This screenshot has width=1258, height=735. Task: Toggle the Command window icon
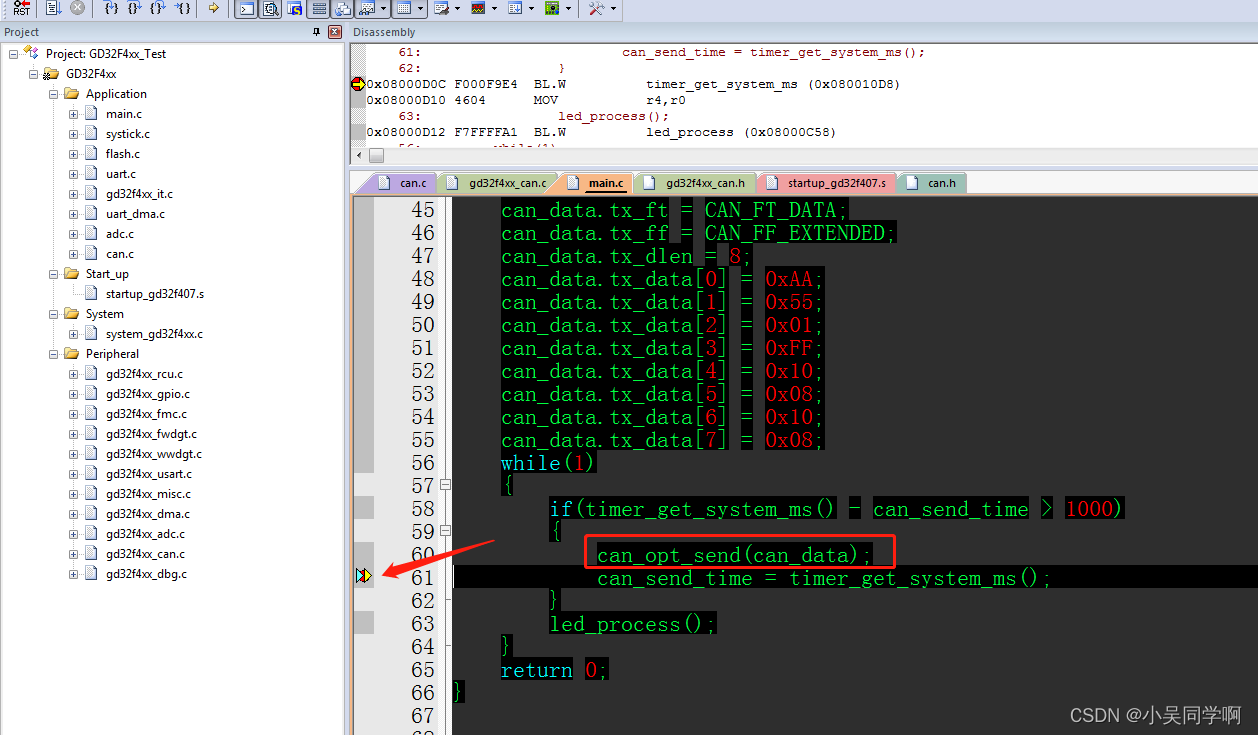coord(246,9)
